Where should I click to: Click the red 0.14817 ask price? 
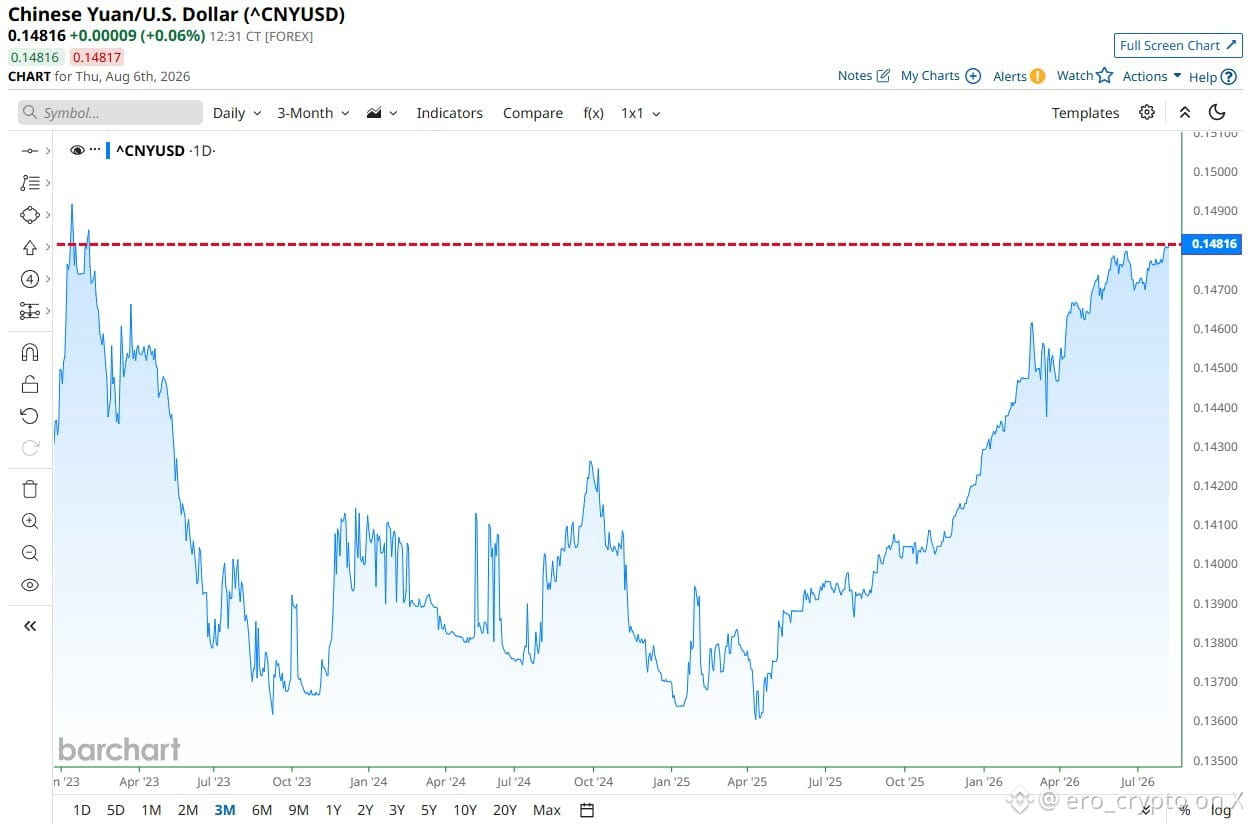click(x=97, y=57)
